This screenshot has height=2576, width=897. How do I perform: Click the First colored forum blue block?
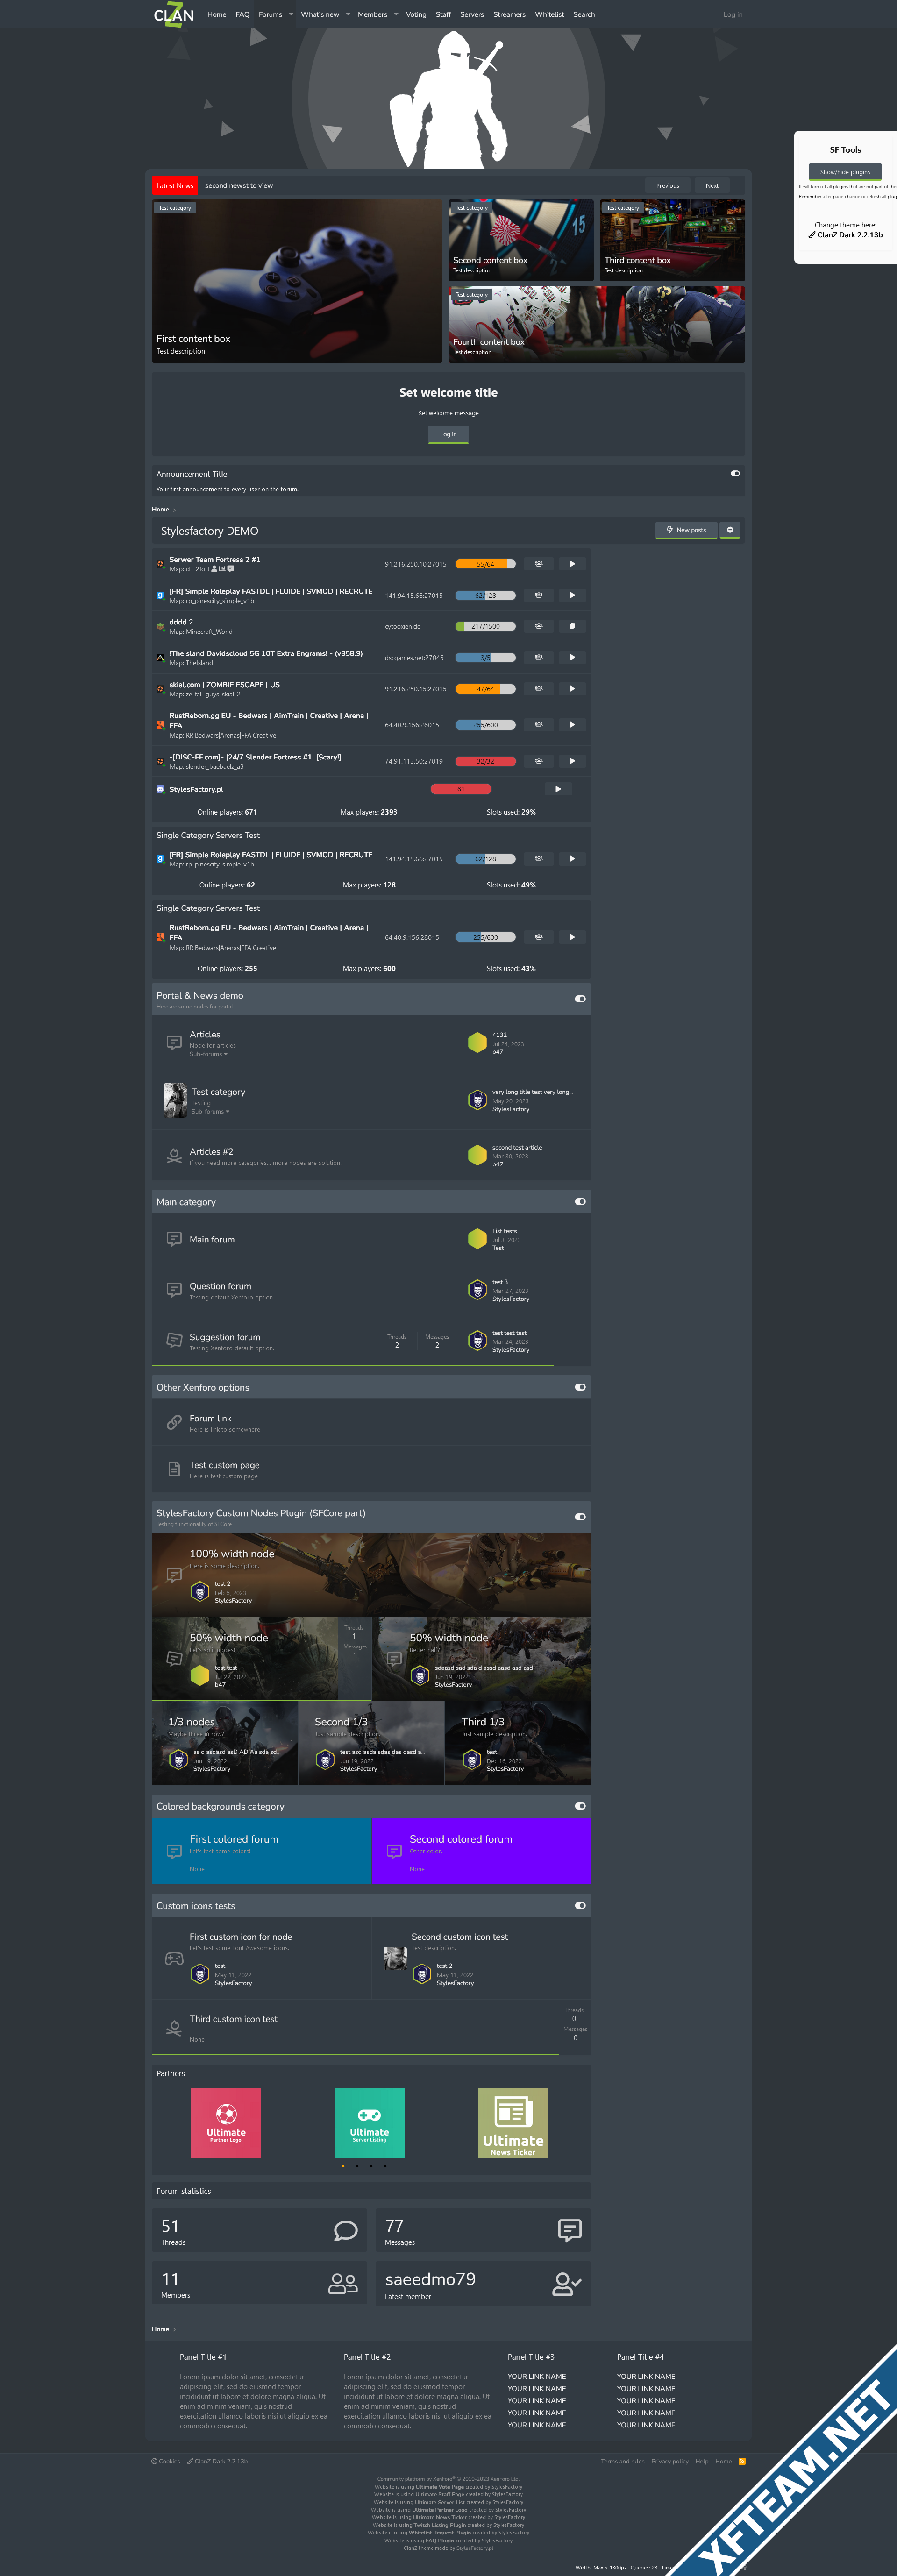pyautogui.click(x=261, y=1851)
